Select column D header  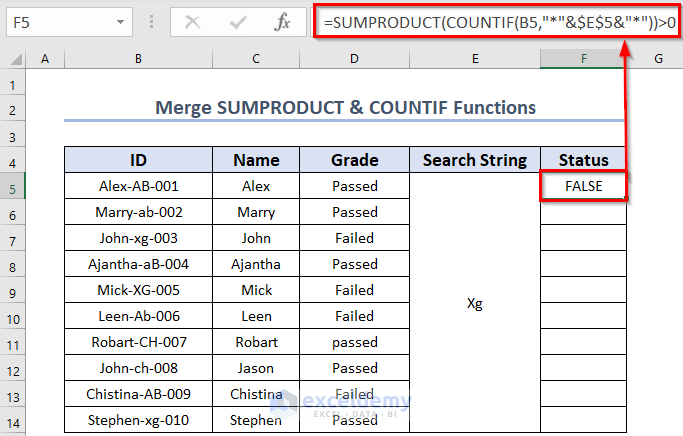(355, 60)
